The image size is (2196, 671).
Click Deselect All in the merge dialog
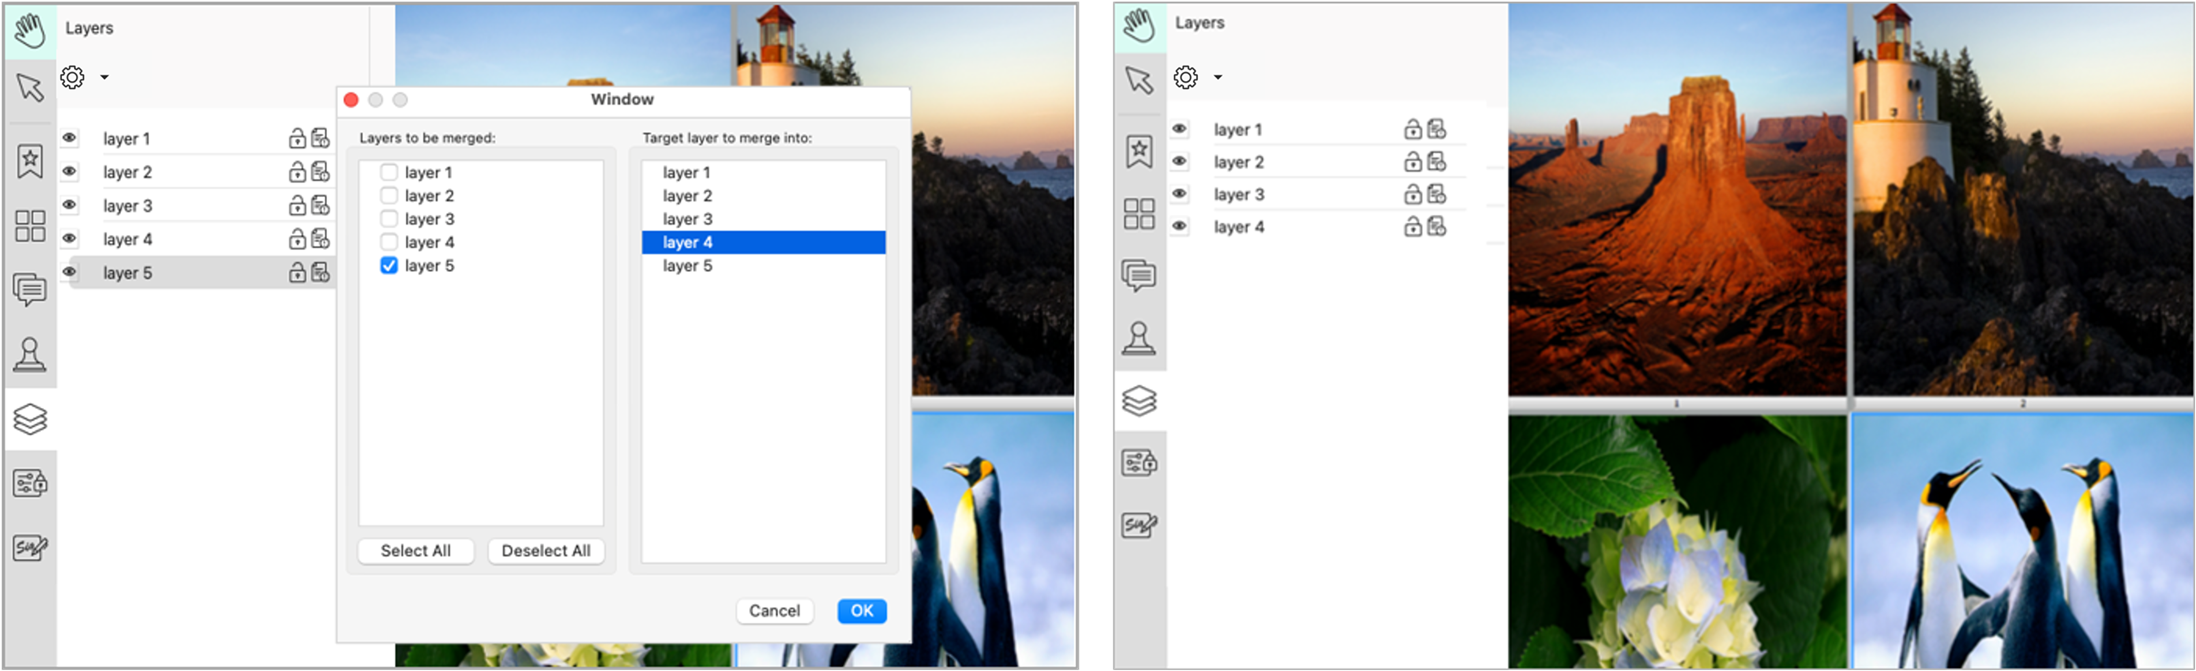coord(546,551)
